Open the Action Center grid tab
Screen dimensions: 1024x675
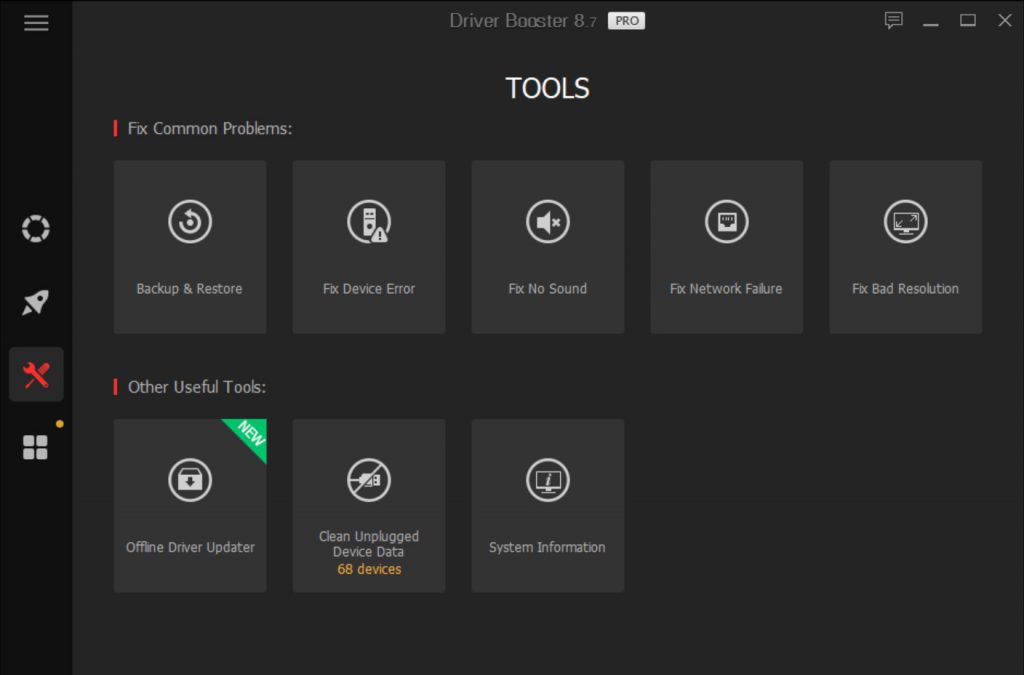[x=36, y=447]
